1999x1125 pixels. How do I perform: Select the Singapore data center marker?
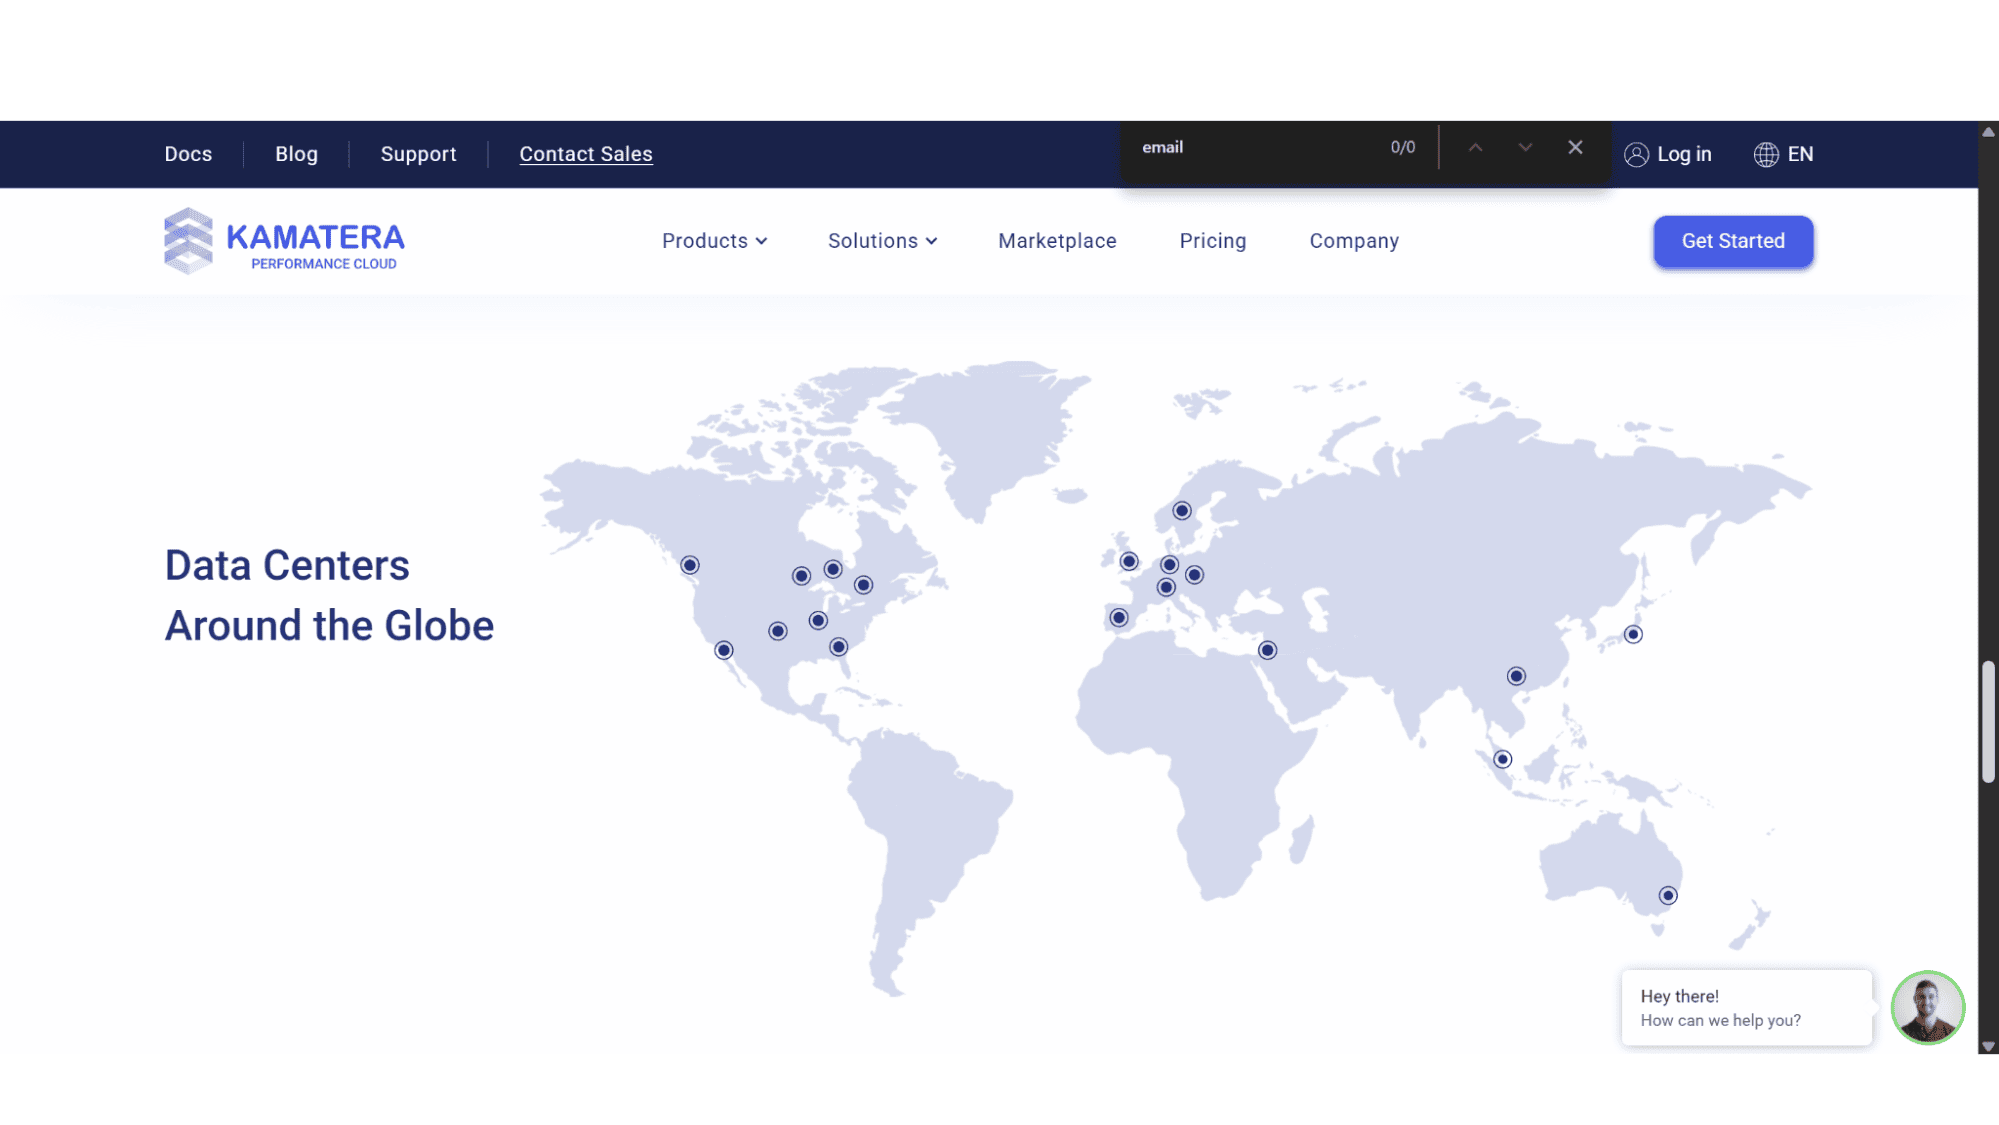coord(1502,760)
